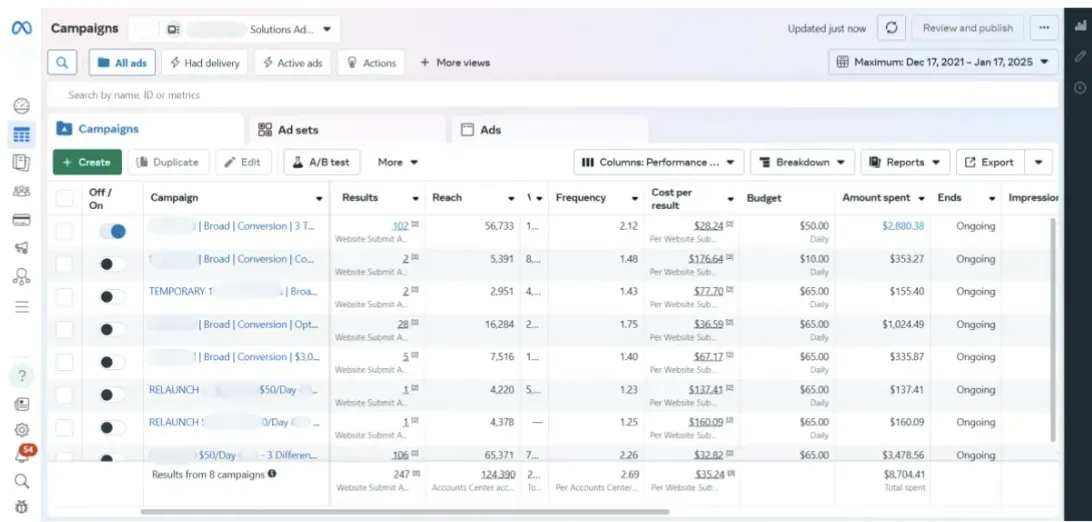Expand the Breakdown dropdown
Screen dimensions: 1092x522
[801, 162]
